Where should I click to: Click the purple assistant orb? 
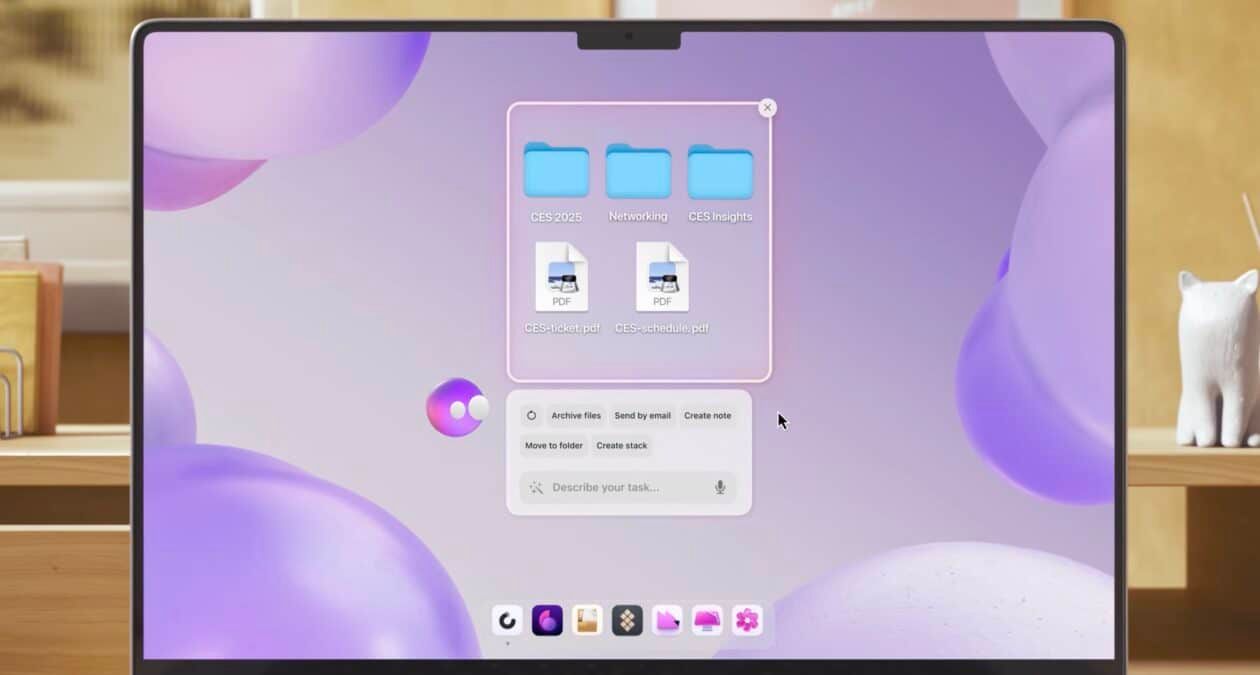457,408
